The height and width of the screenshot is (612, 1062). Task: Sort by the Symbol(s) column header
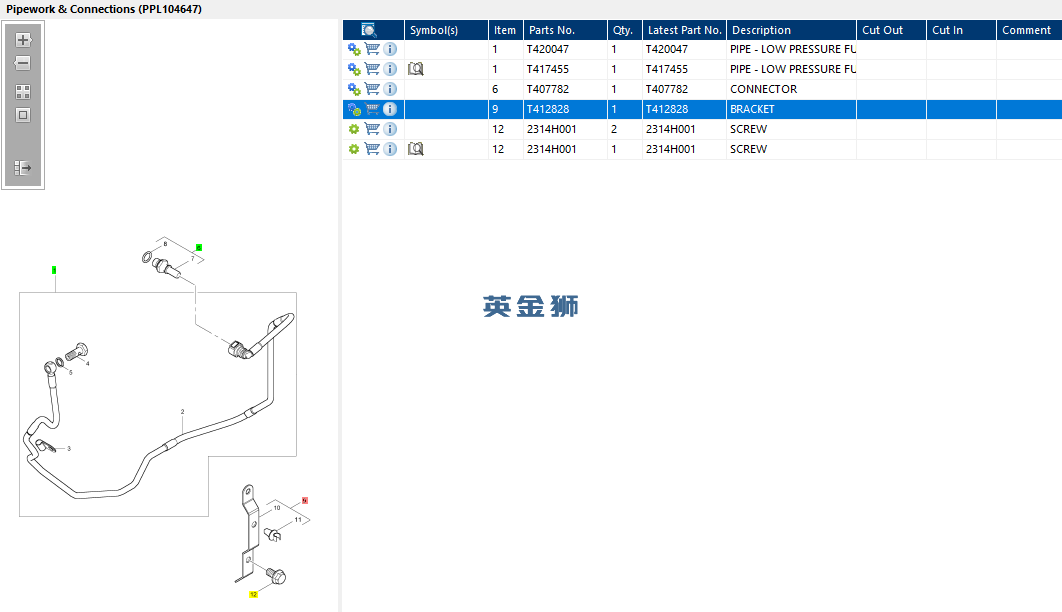pyautogui.click(x=446, y=30)
